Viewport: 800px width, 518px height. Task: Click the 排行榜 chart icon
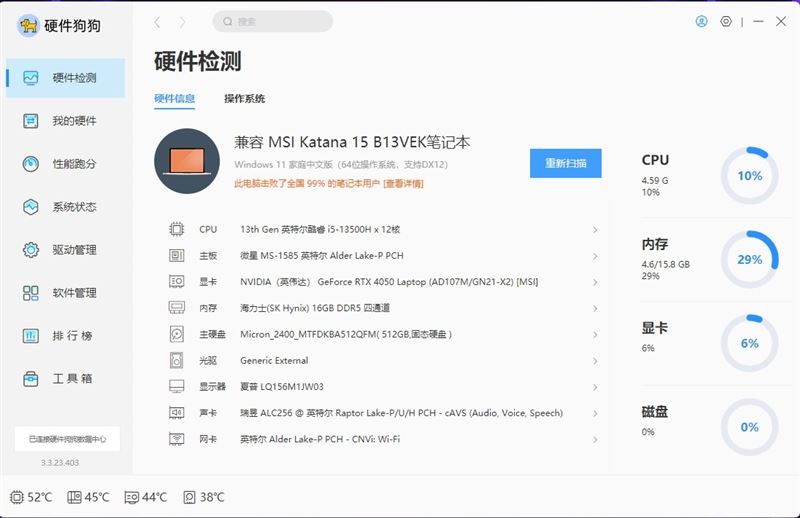[31, 336]
